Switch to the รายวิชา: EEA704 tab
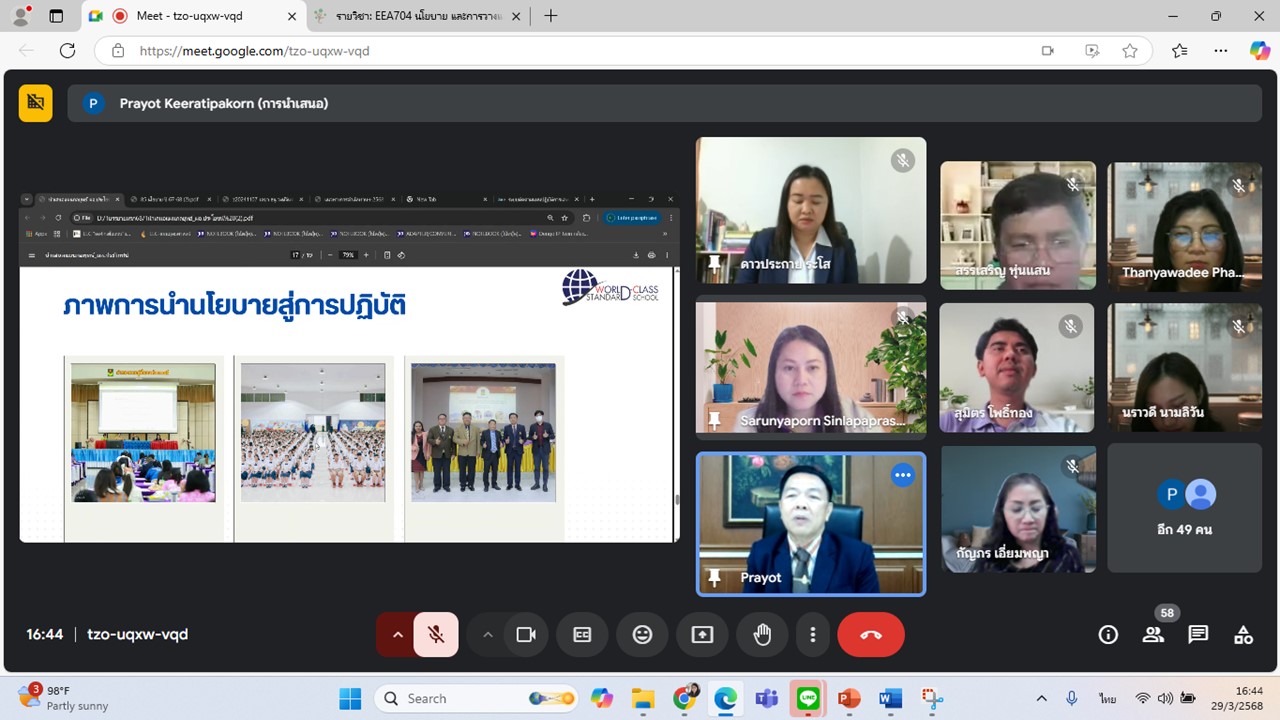 (417, 16)
